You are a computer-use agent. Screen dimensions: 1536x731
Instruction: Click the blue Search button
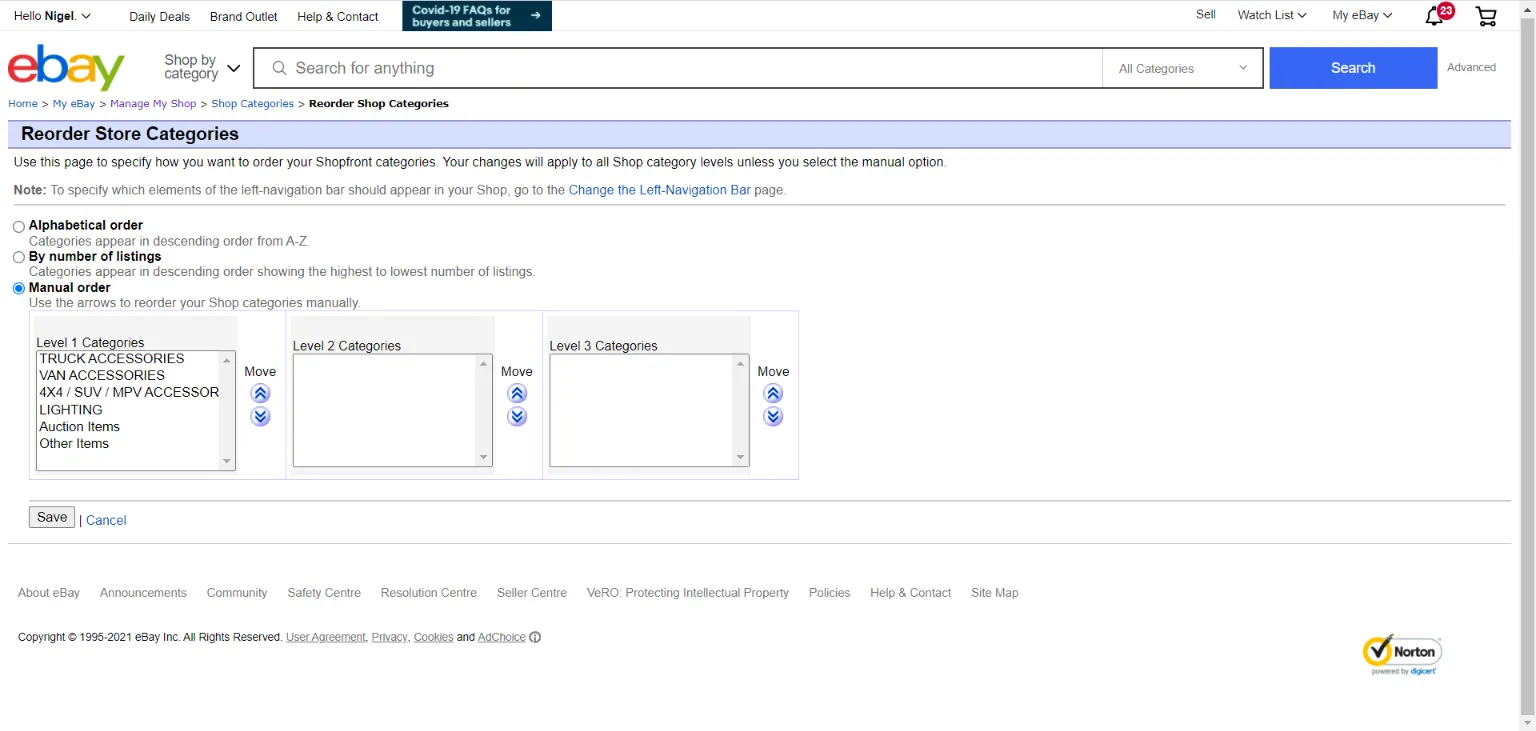click(x=1353, y=68)
